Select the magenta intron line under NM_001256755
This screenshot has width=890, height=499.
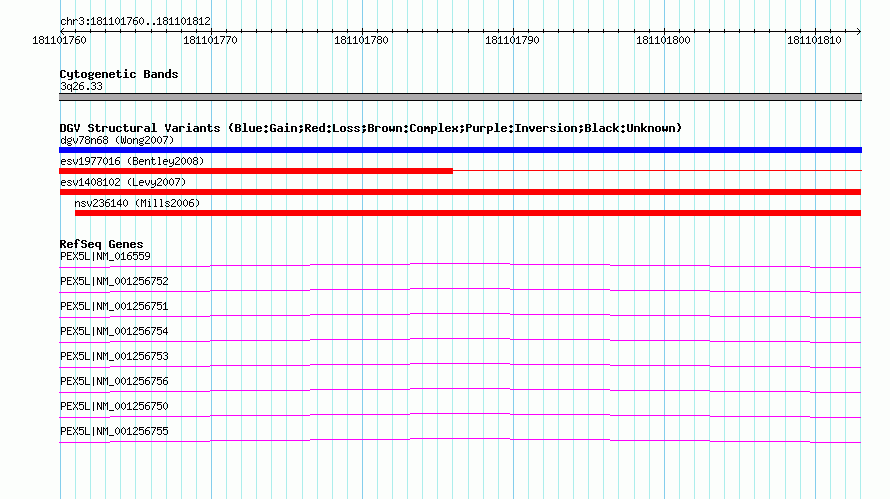click(x=460, y=438)
